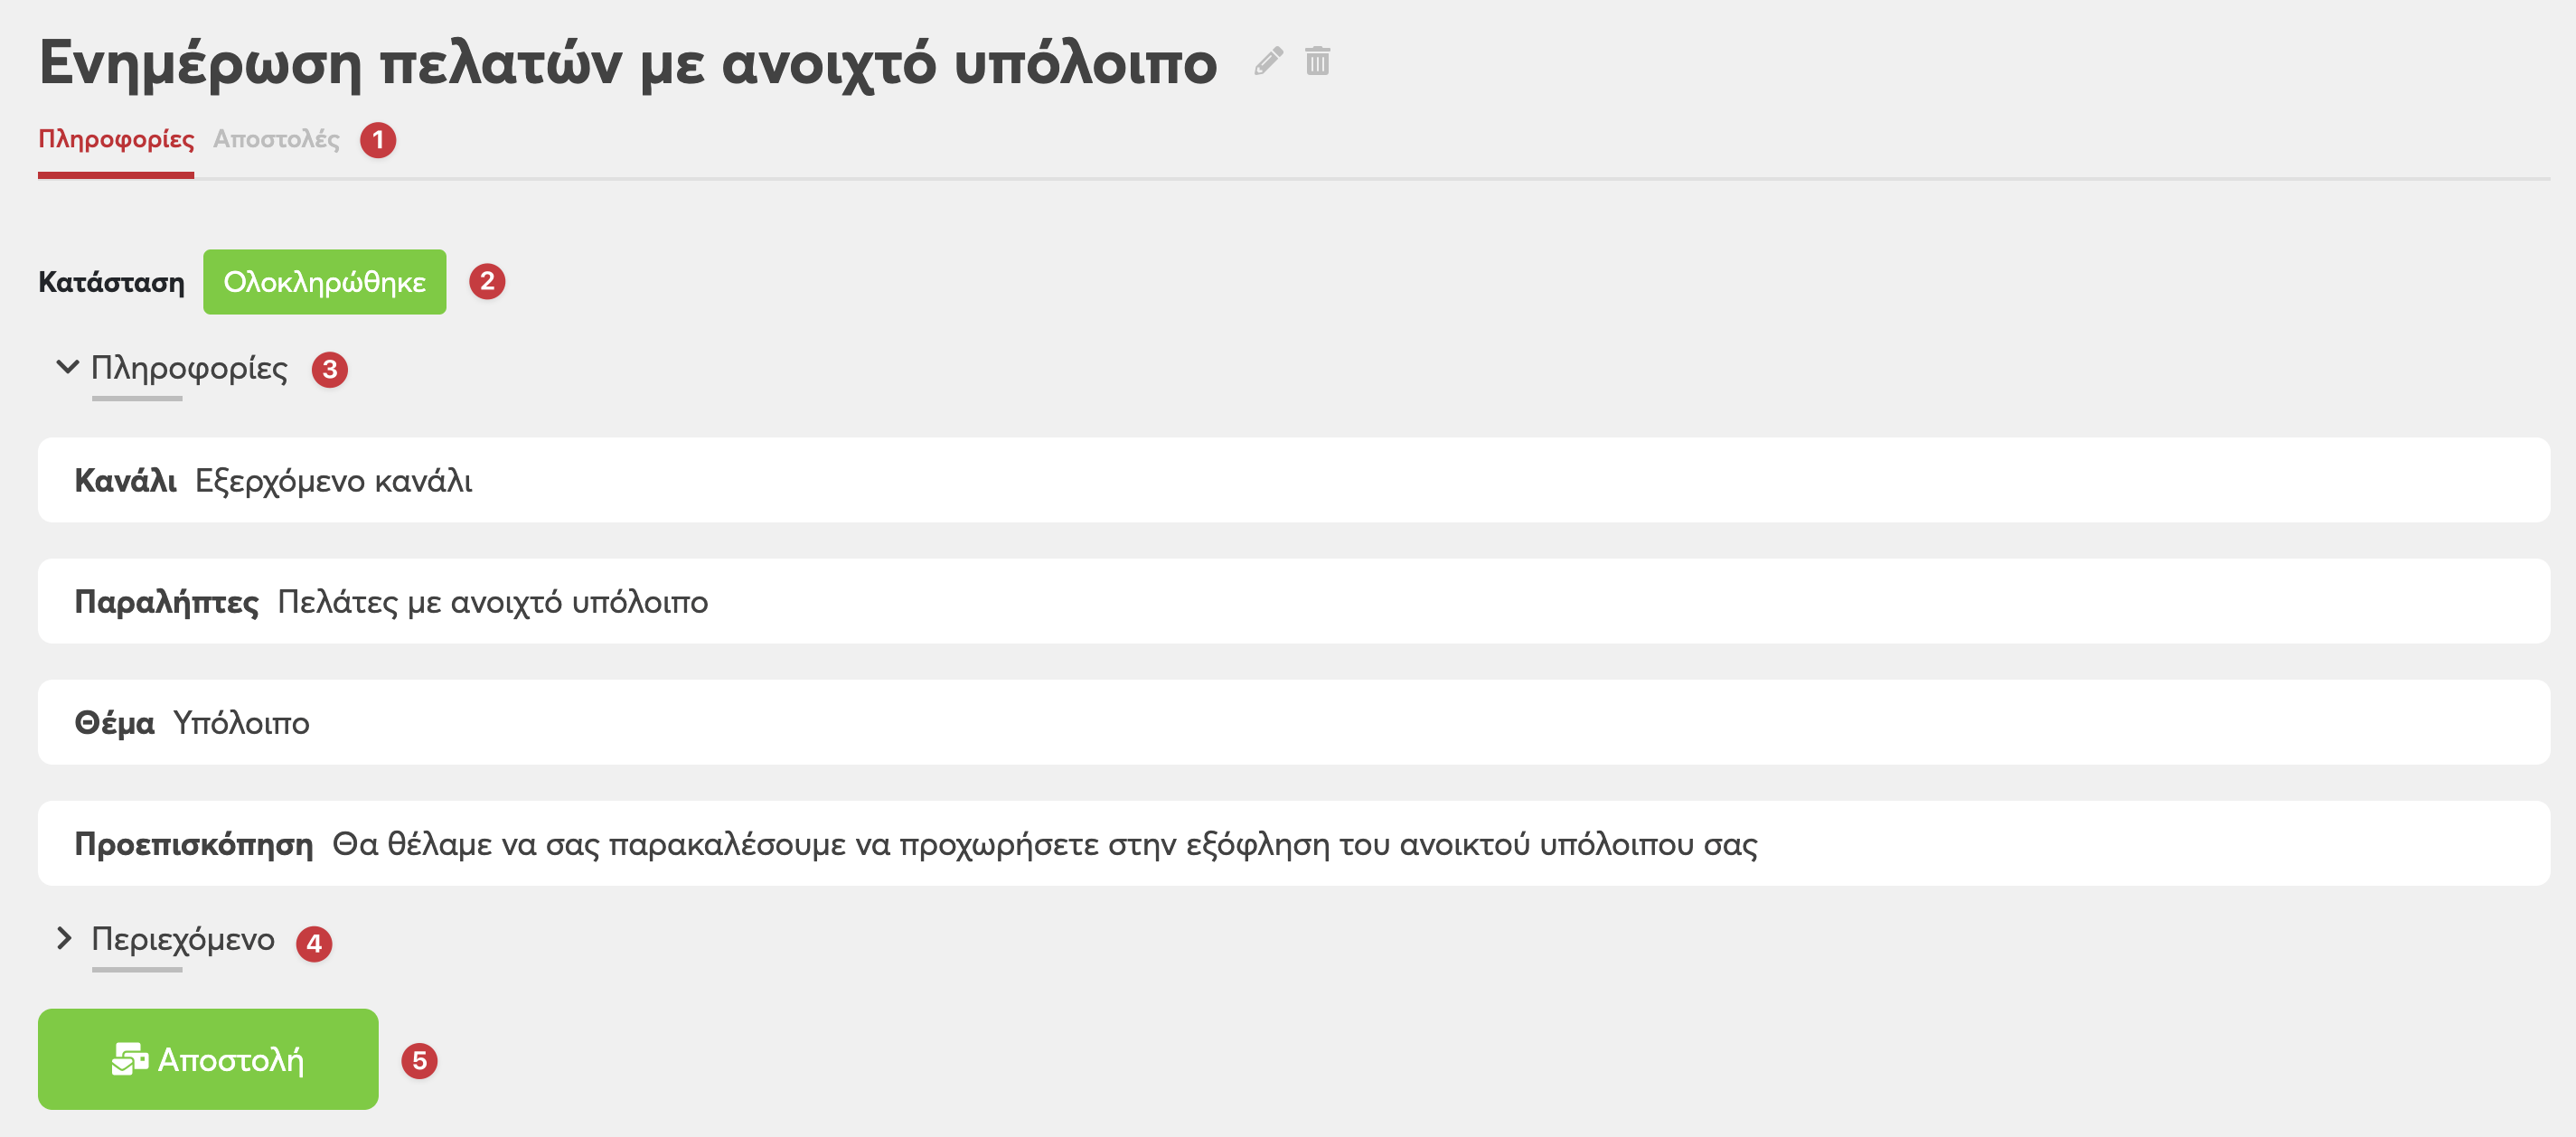The image size is (2576, 1137).
Task: Click red badge number 5
Action: click(x=420, y=1061)
